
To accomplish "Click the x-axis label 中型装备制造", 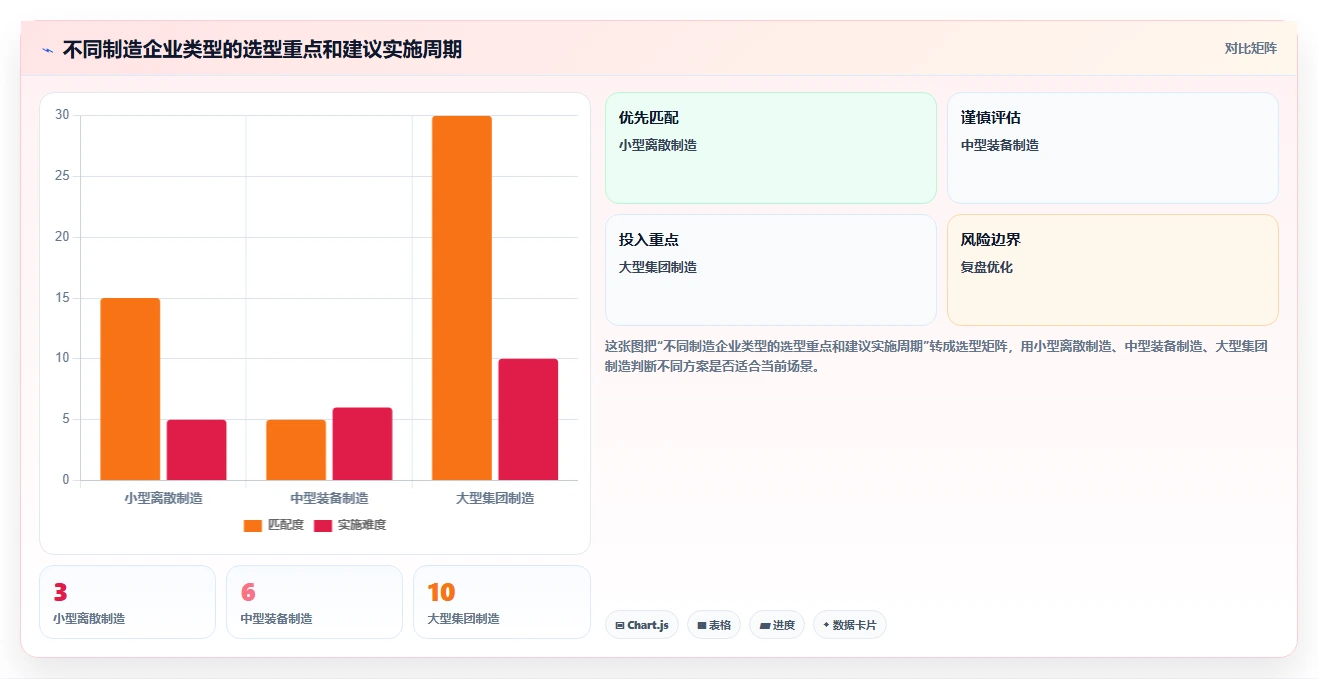I will [329, 498].
